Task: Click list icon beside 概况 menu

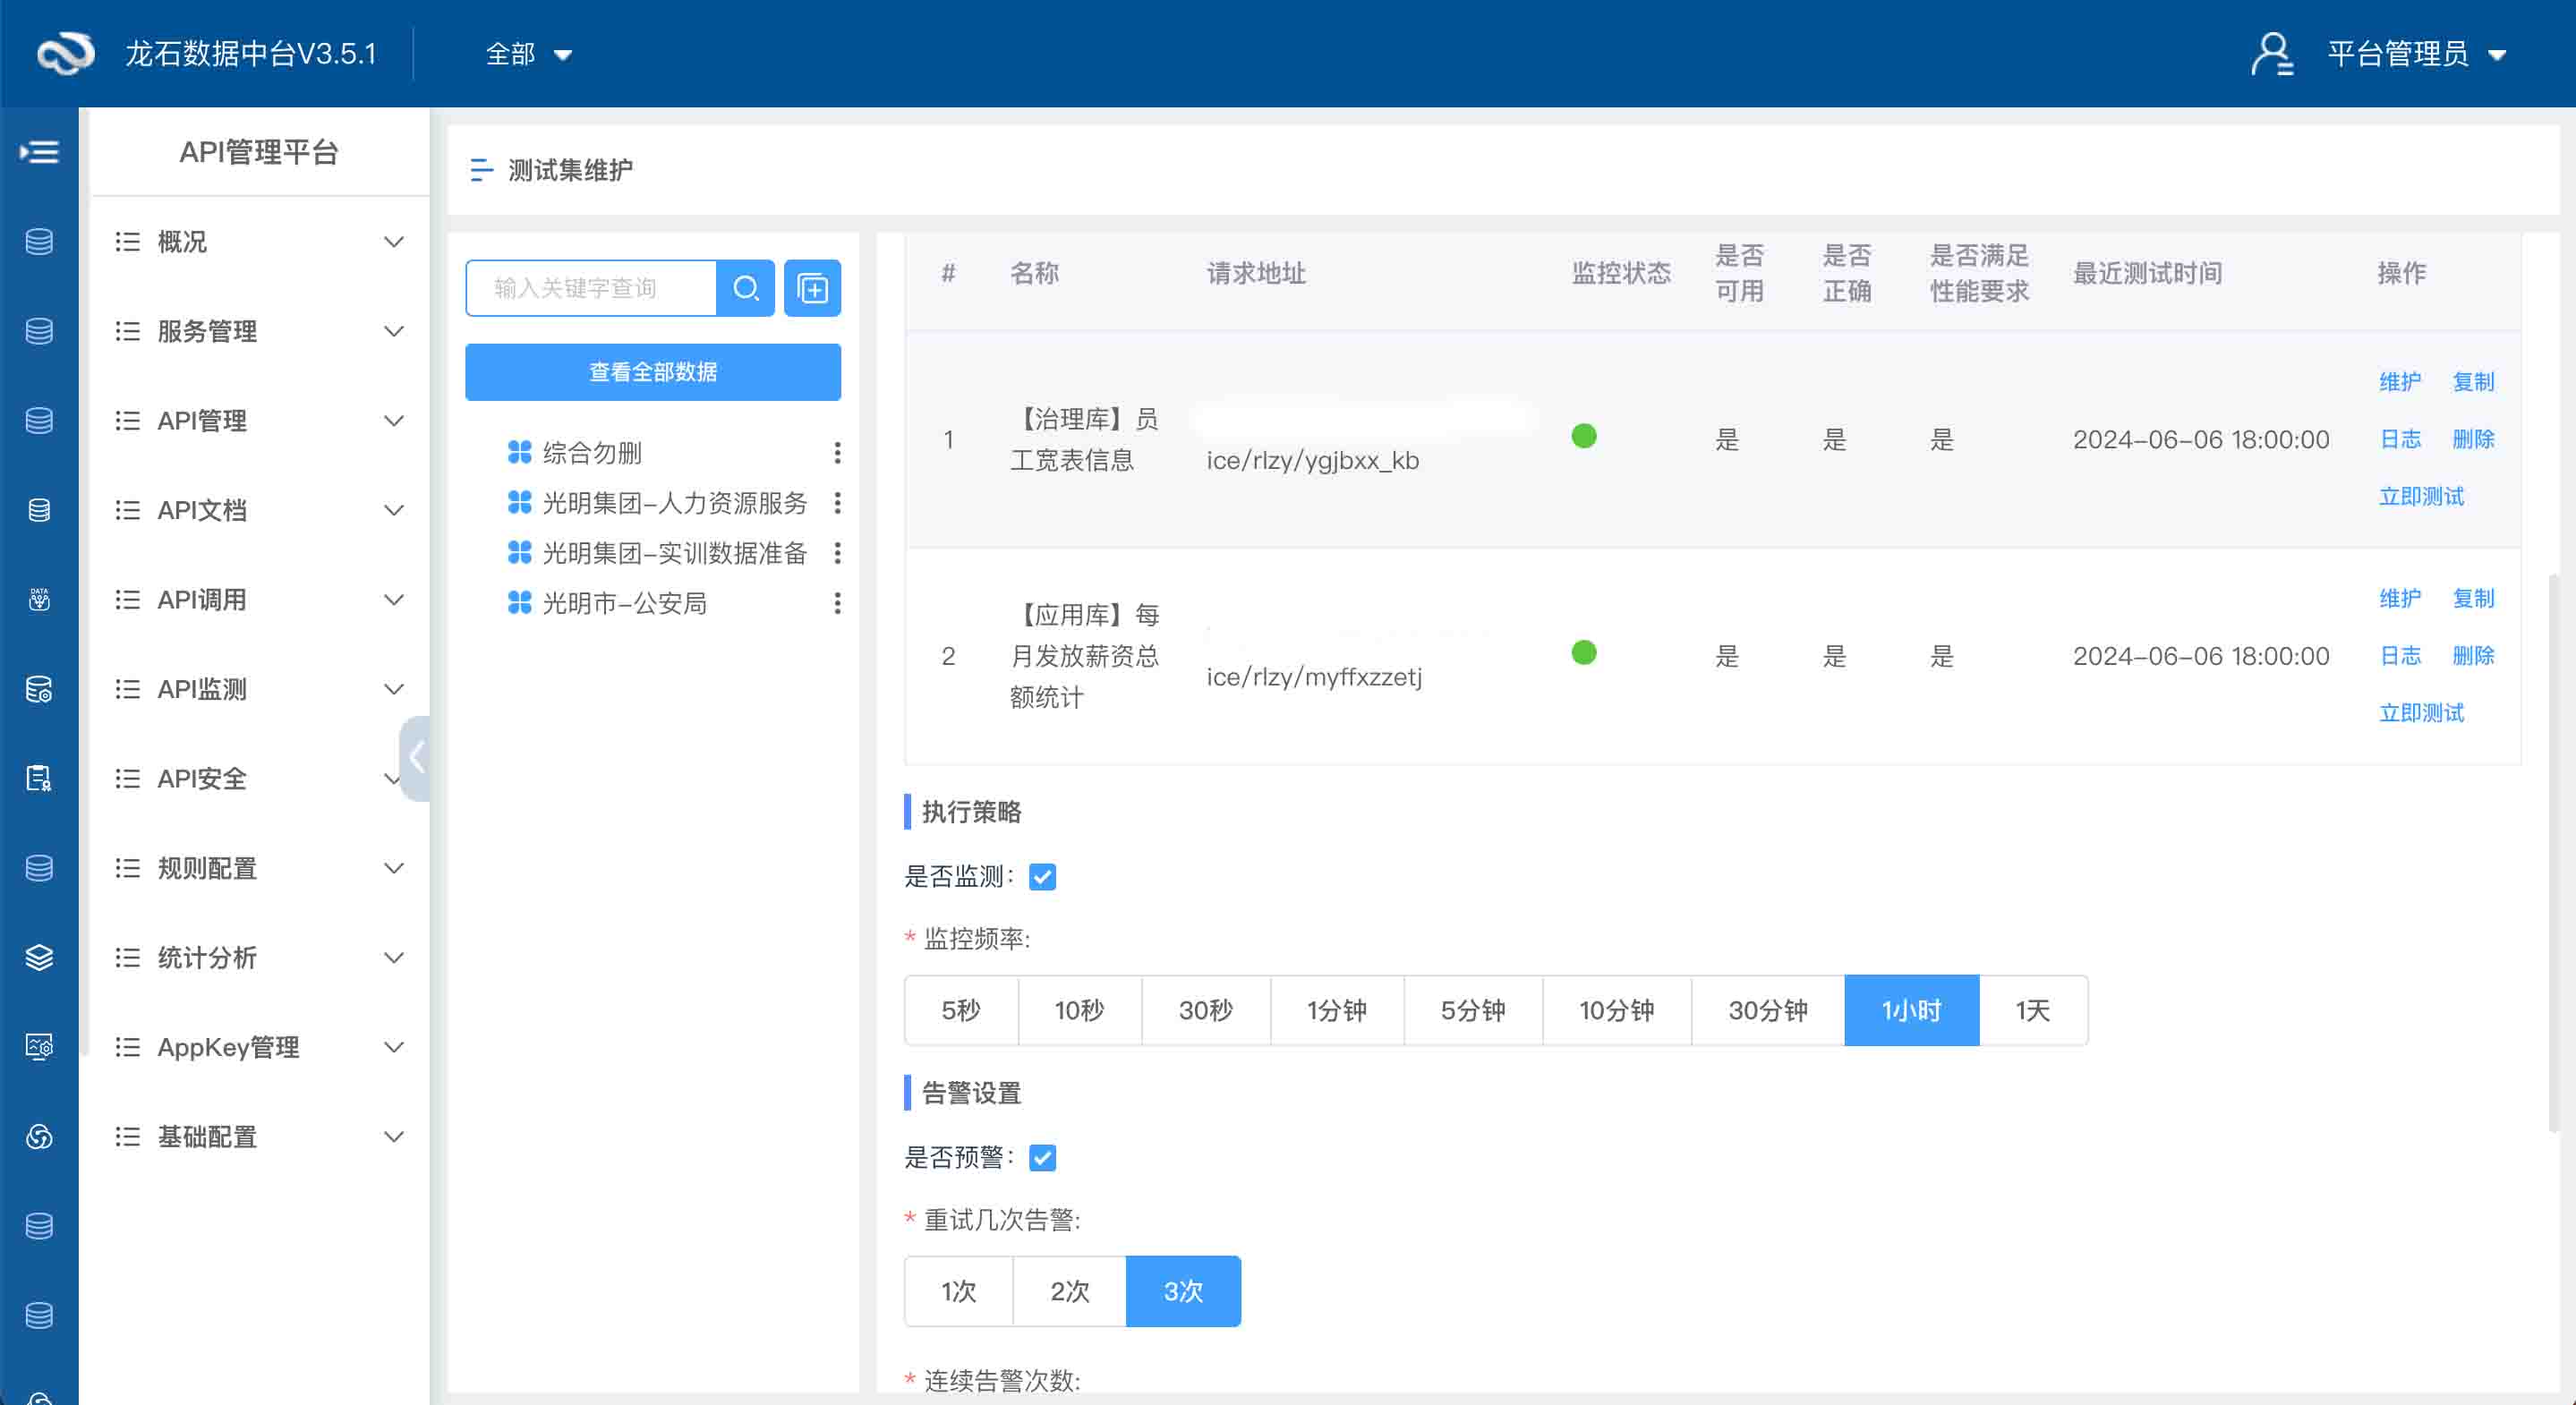Action: [127, 242]
